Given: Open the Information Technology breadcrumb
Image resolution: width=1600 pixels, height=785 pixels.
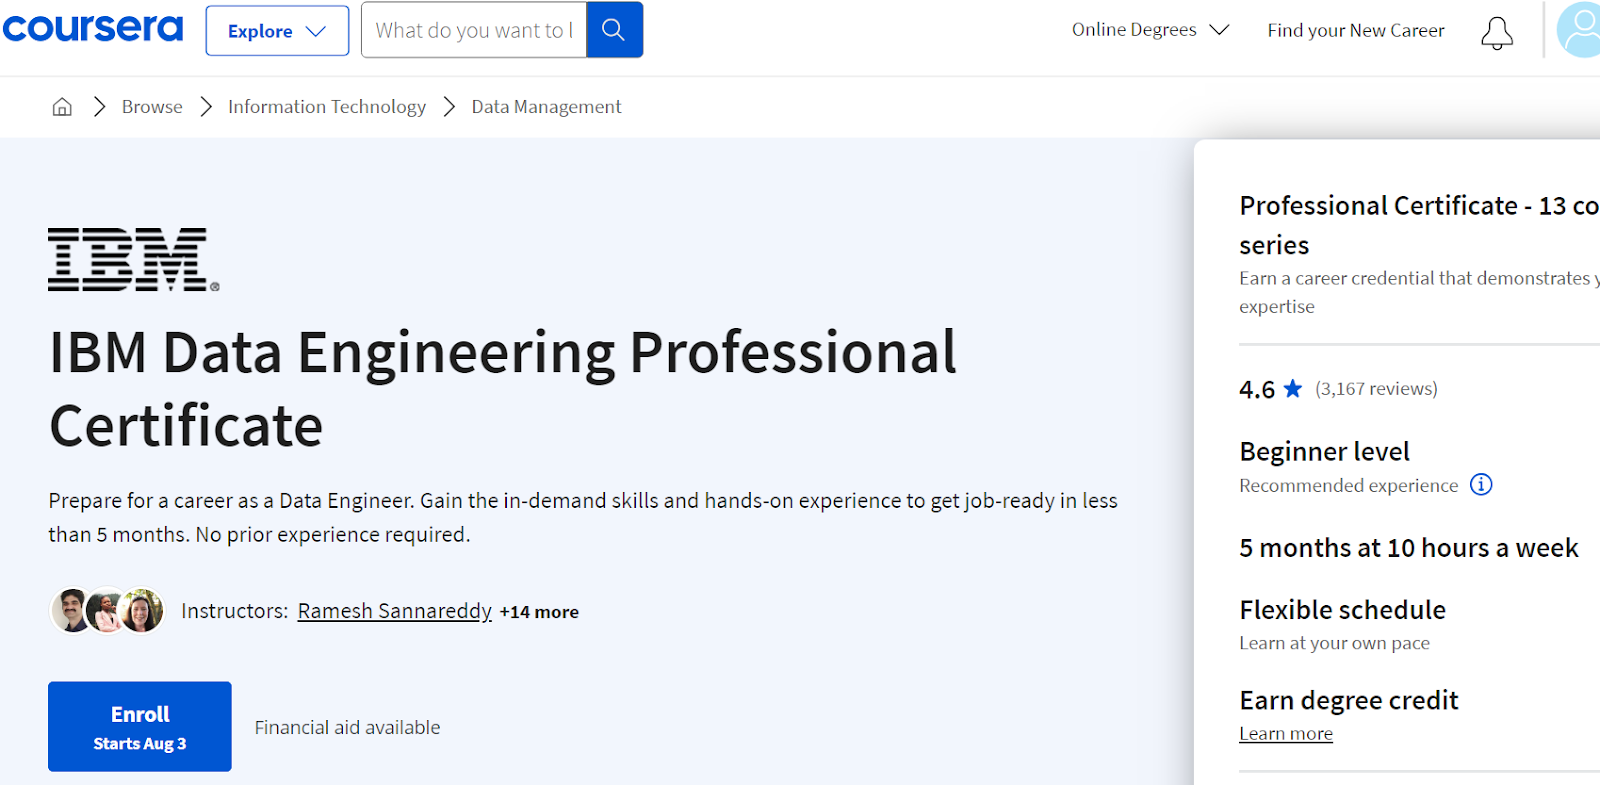Looking at the screenshot, I should point(326,107).
